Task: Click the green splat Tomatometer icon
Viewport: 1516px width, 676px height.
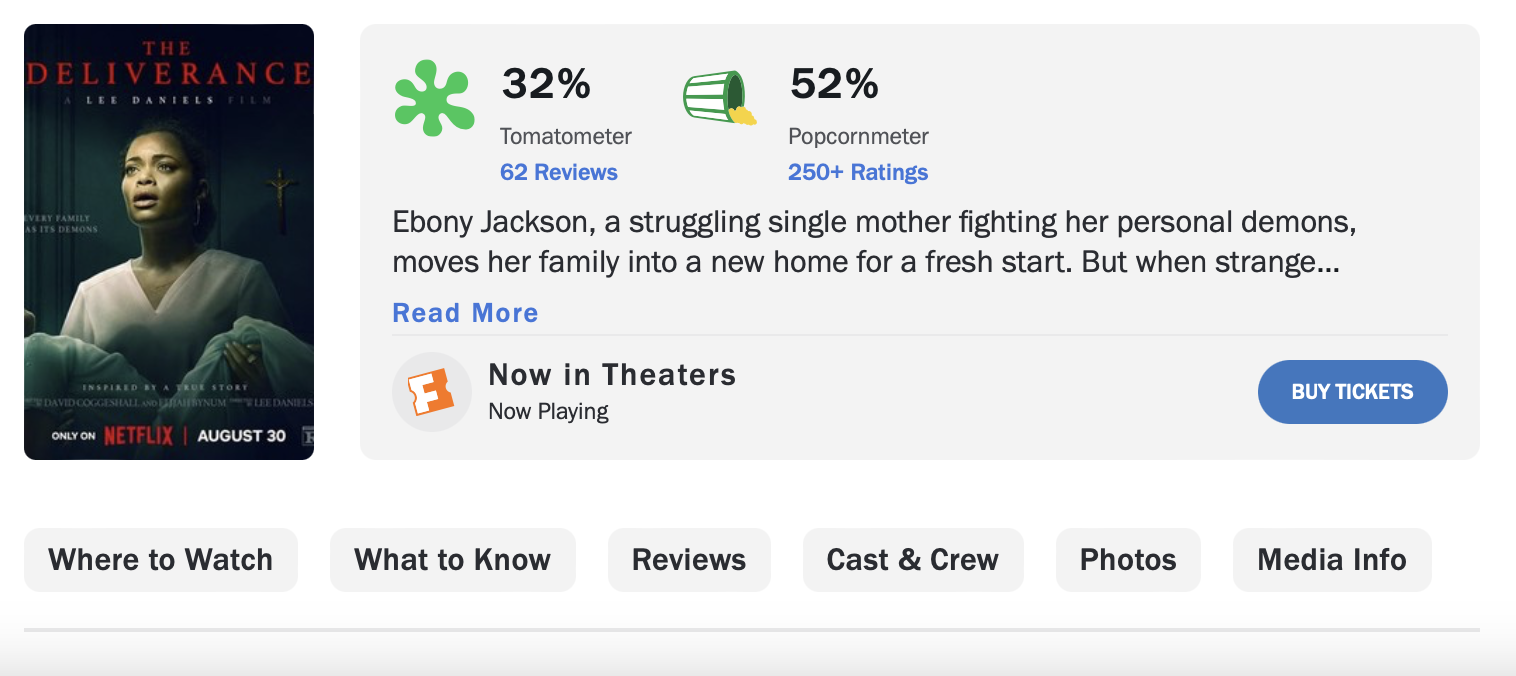Action: click(x=433, y=98)
